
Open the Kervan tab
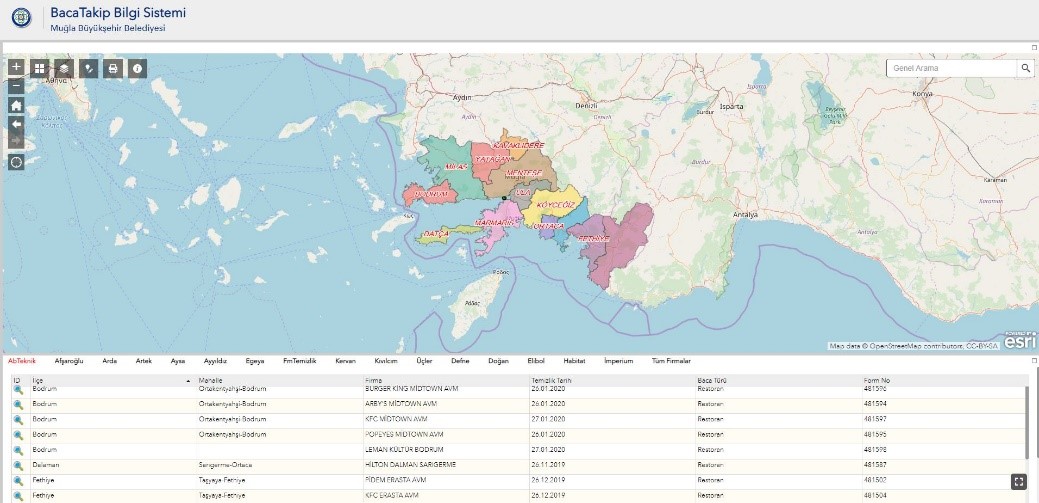pyautogui.click(x=345, y=361)
